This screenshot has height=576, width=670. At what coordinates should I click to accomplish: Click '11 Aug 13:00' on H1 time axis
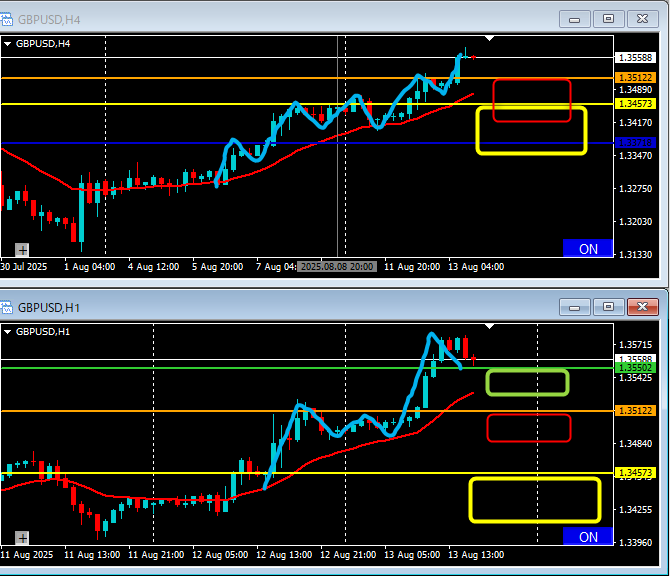coord(92,555)
